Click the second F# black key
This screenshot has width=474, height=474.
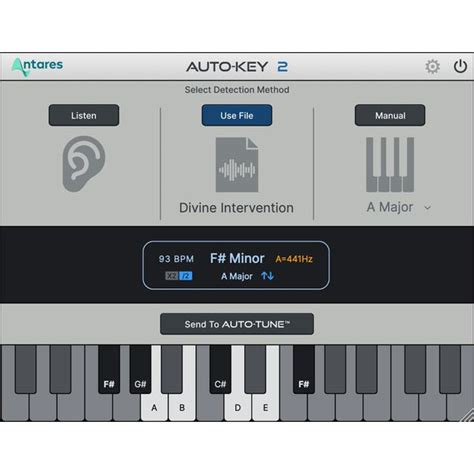point(304,369)
